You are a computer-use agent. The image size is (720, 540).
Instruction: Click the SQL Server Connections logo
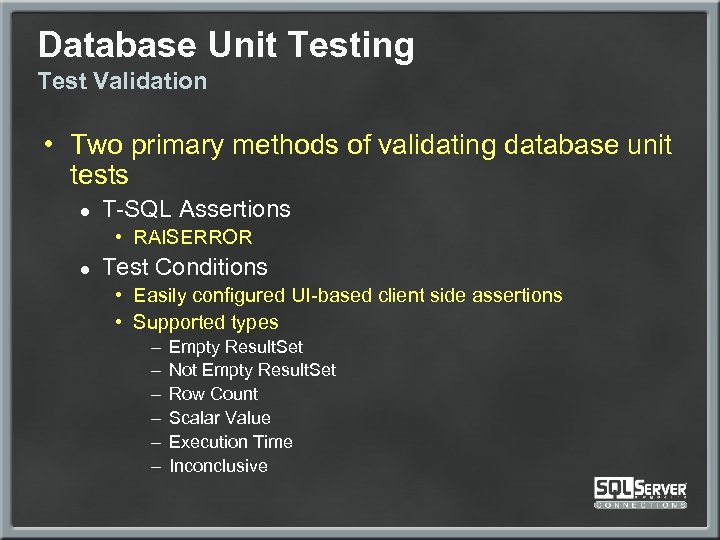coord(640,489)
